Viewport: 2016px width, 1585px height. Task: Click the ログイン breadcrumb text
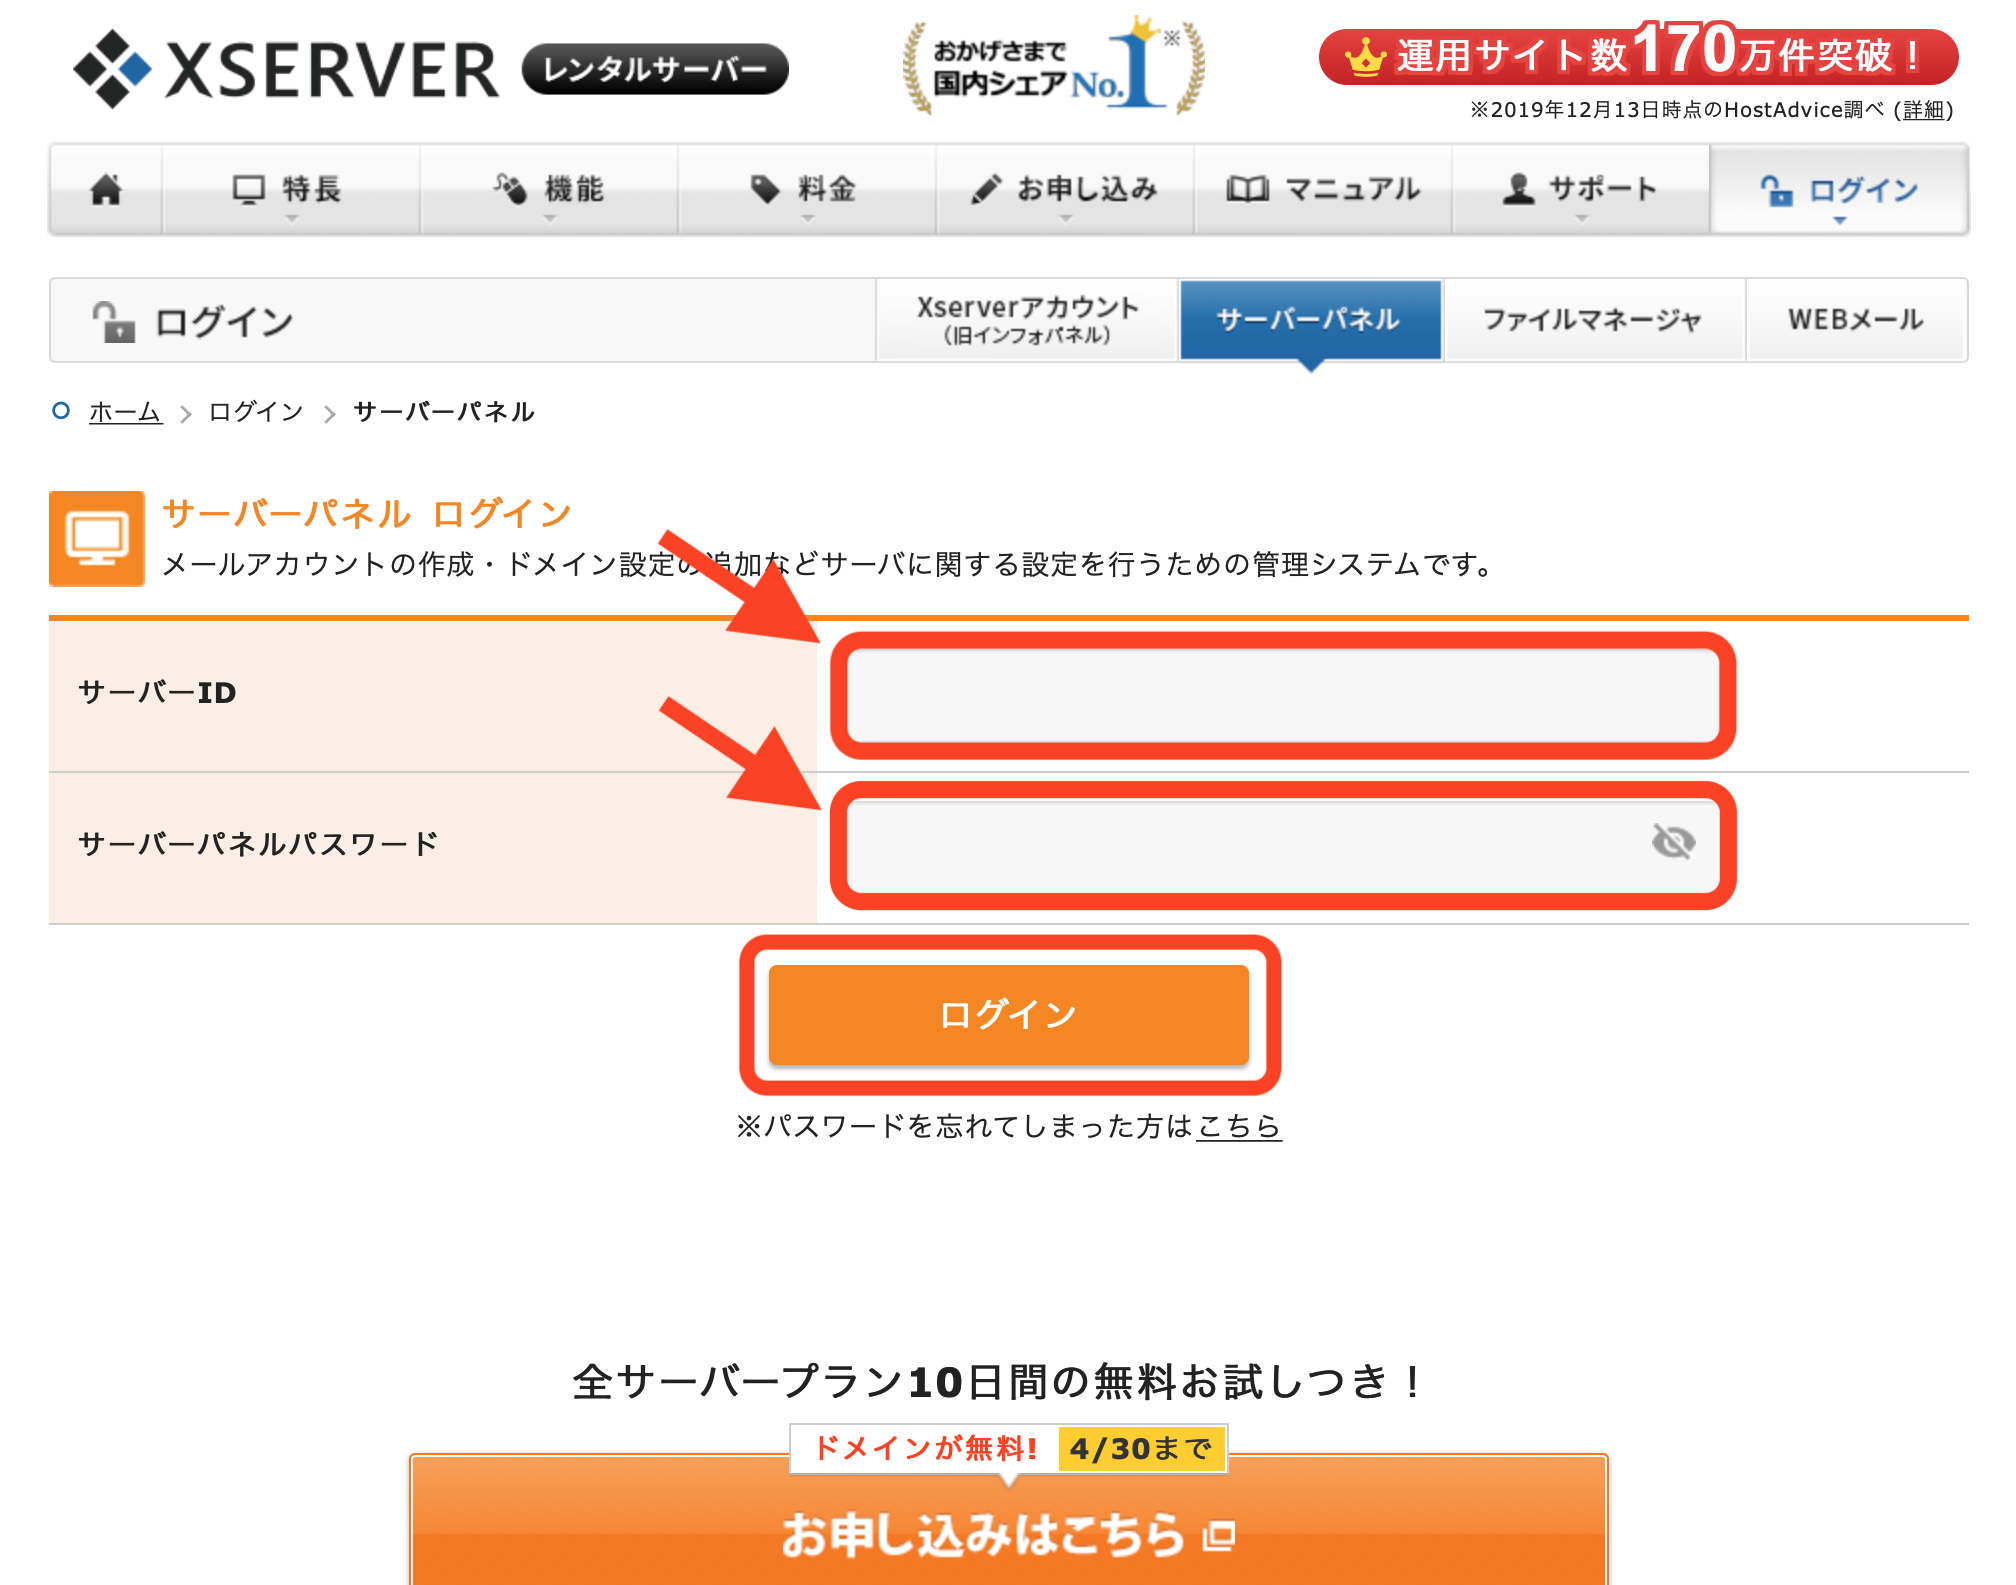point(256,412)
